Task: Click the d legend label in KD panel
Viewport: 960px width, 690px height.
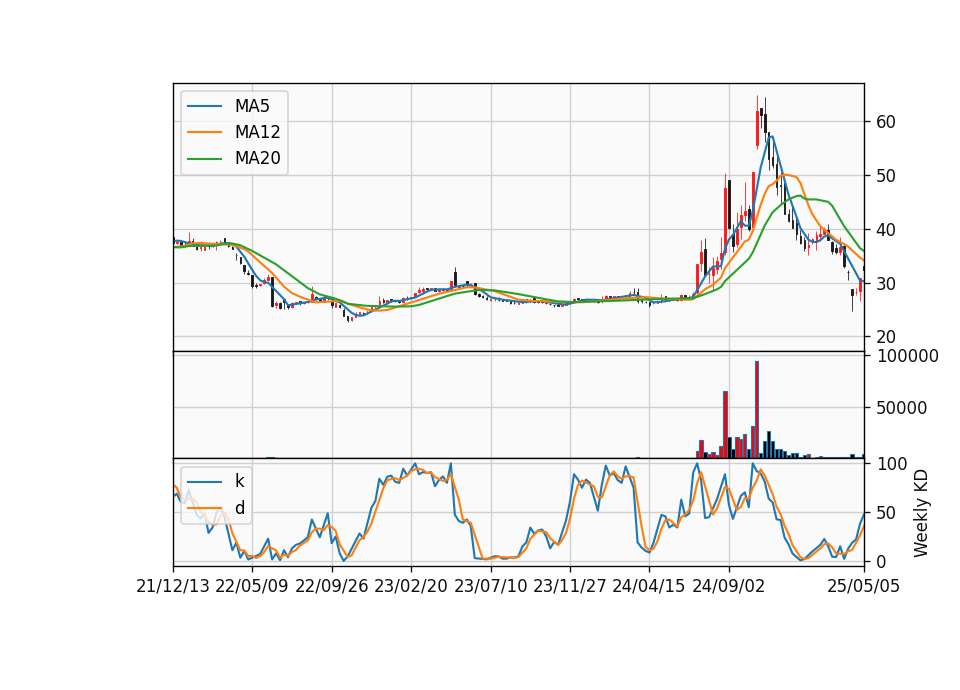Action: [x=239, y=508]
